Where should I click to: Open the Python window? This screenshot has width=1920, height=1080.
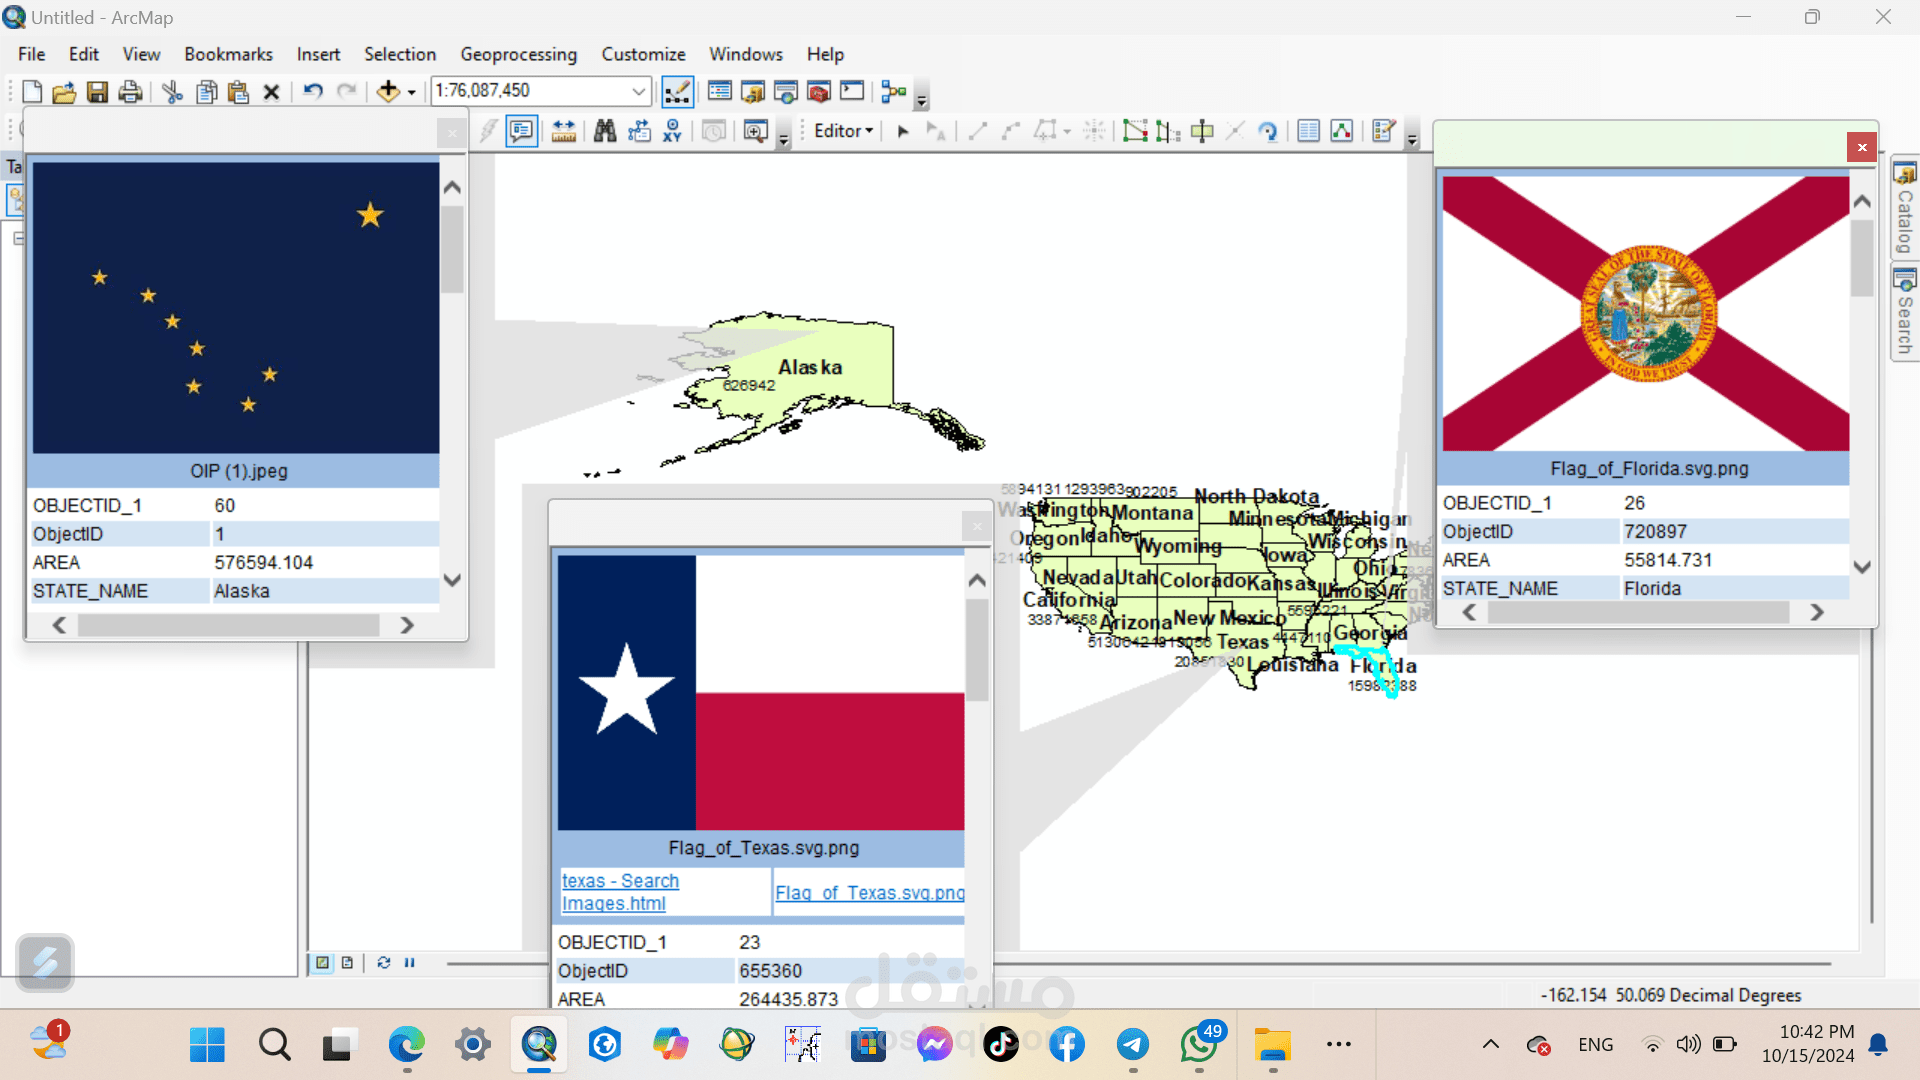(x=852, y=92)
